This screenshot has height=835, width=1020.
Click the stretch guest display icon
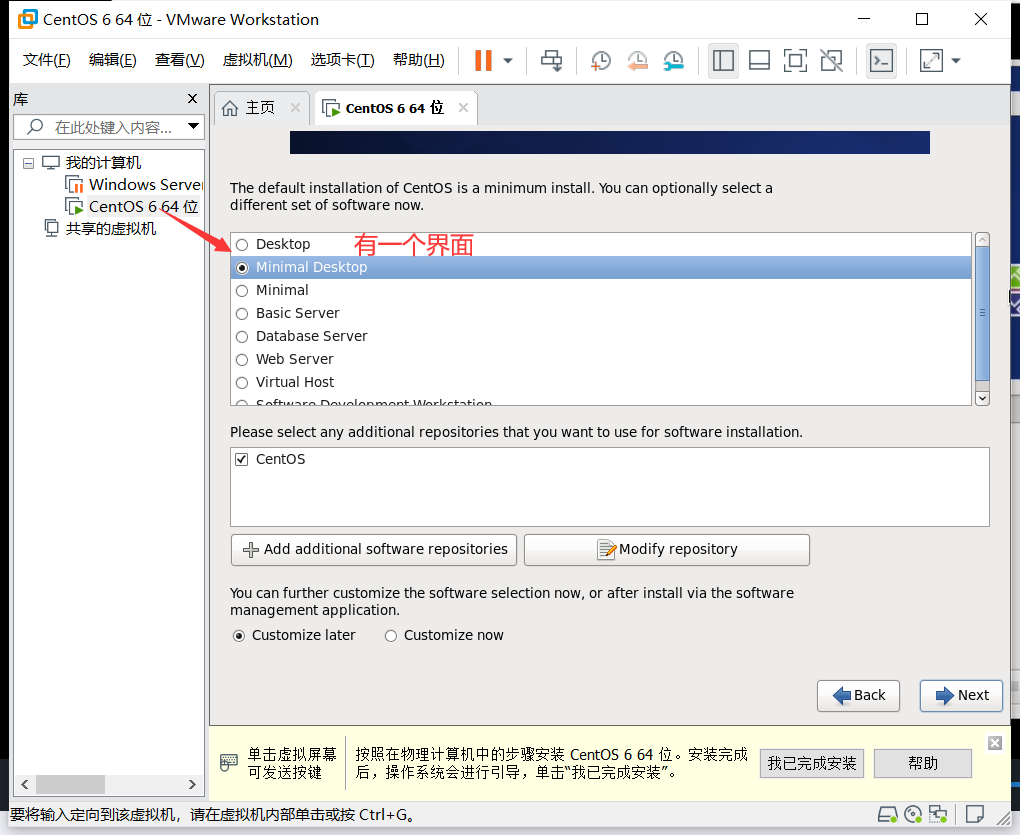click(931, 60)
